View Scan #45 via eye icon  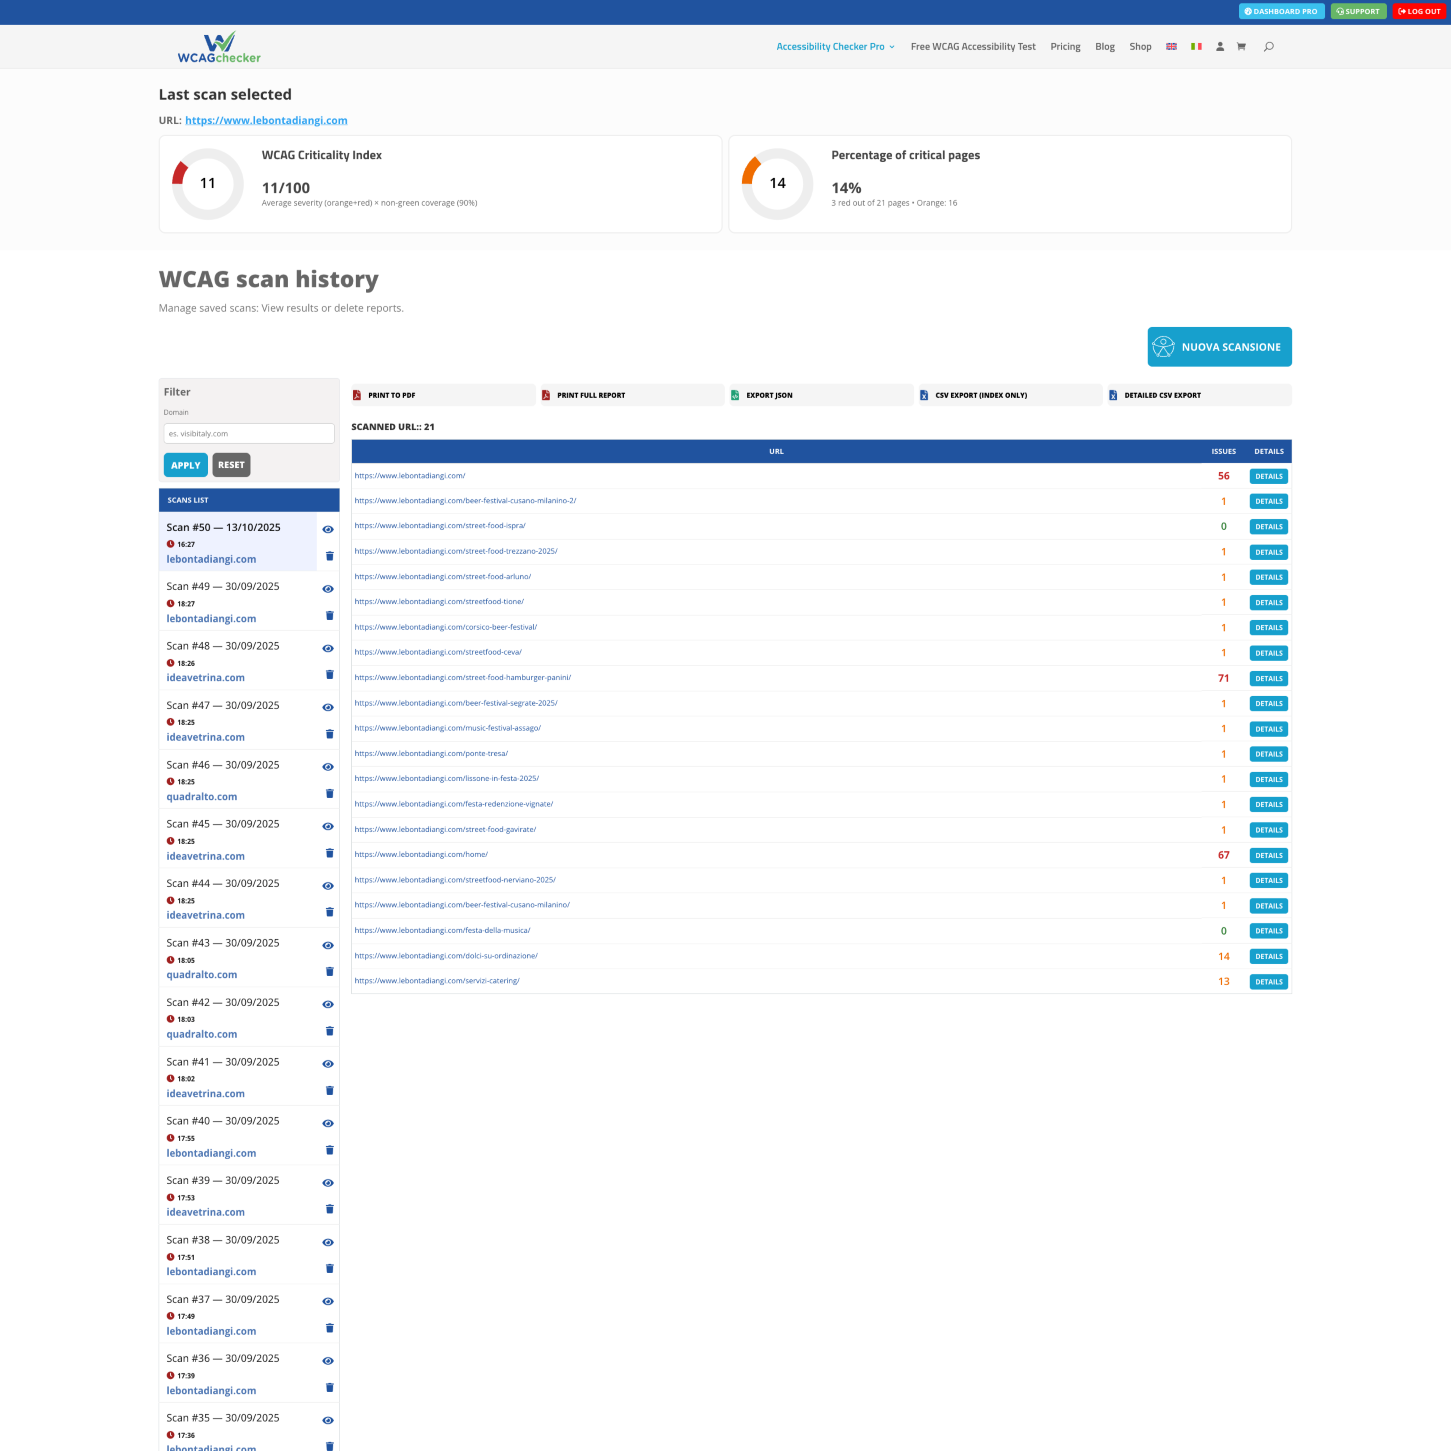pyautogui.click(x=328, y=826)
